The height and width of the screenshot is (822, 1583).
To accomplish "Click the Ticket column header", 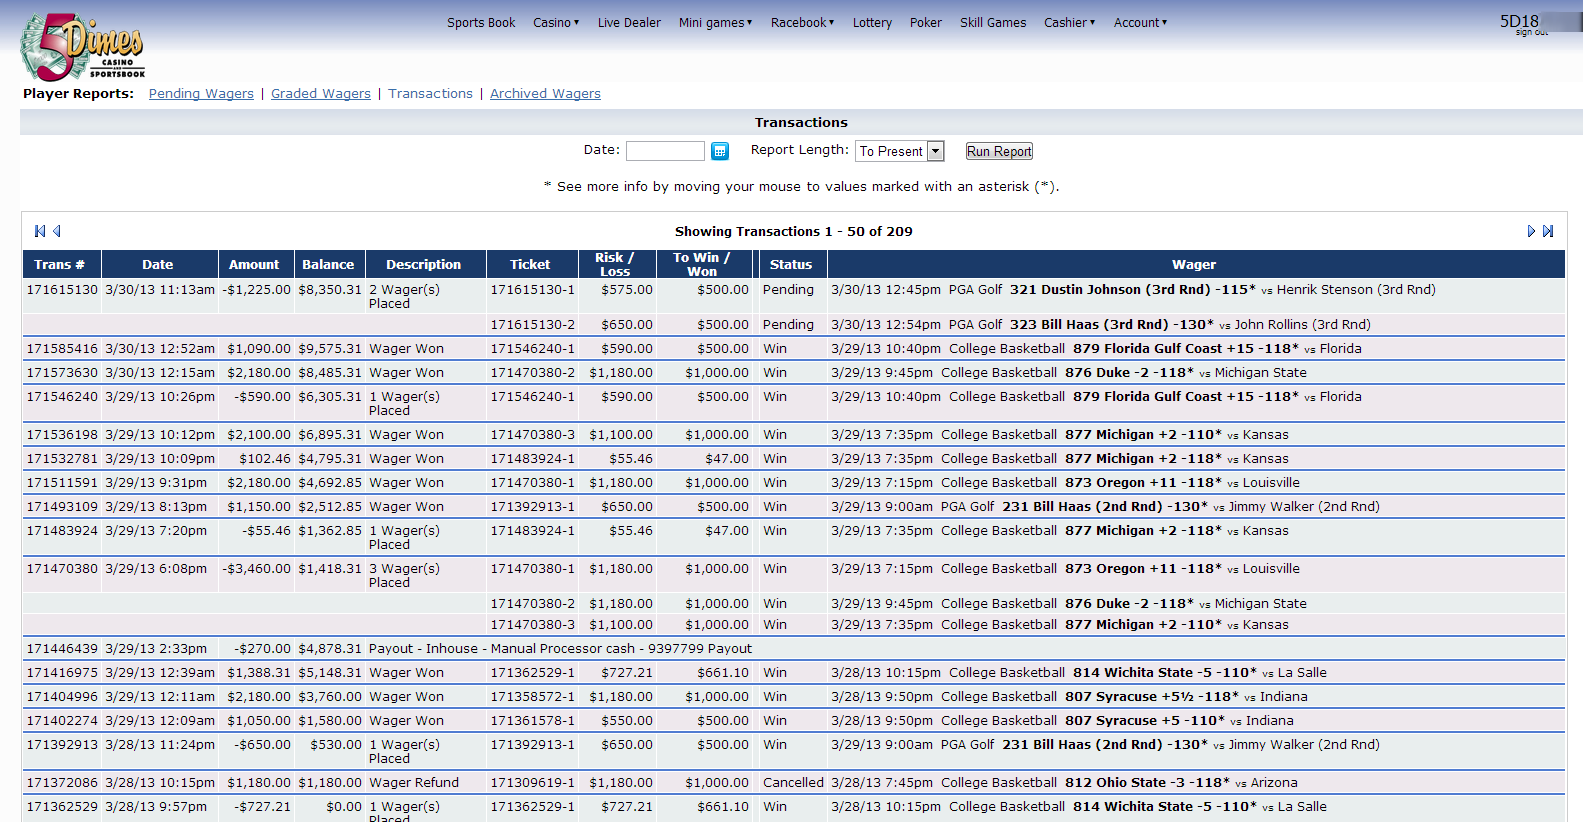I will [530, 264].
